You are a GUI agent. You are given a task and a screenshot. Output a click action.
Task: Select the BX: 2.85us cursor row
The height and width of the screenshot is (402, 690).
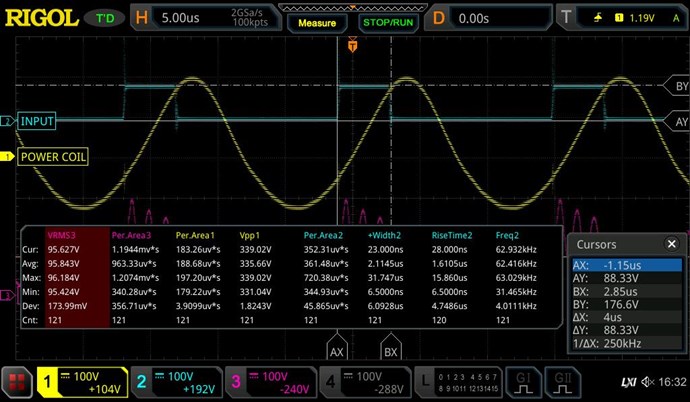[627, 291]
